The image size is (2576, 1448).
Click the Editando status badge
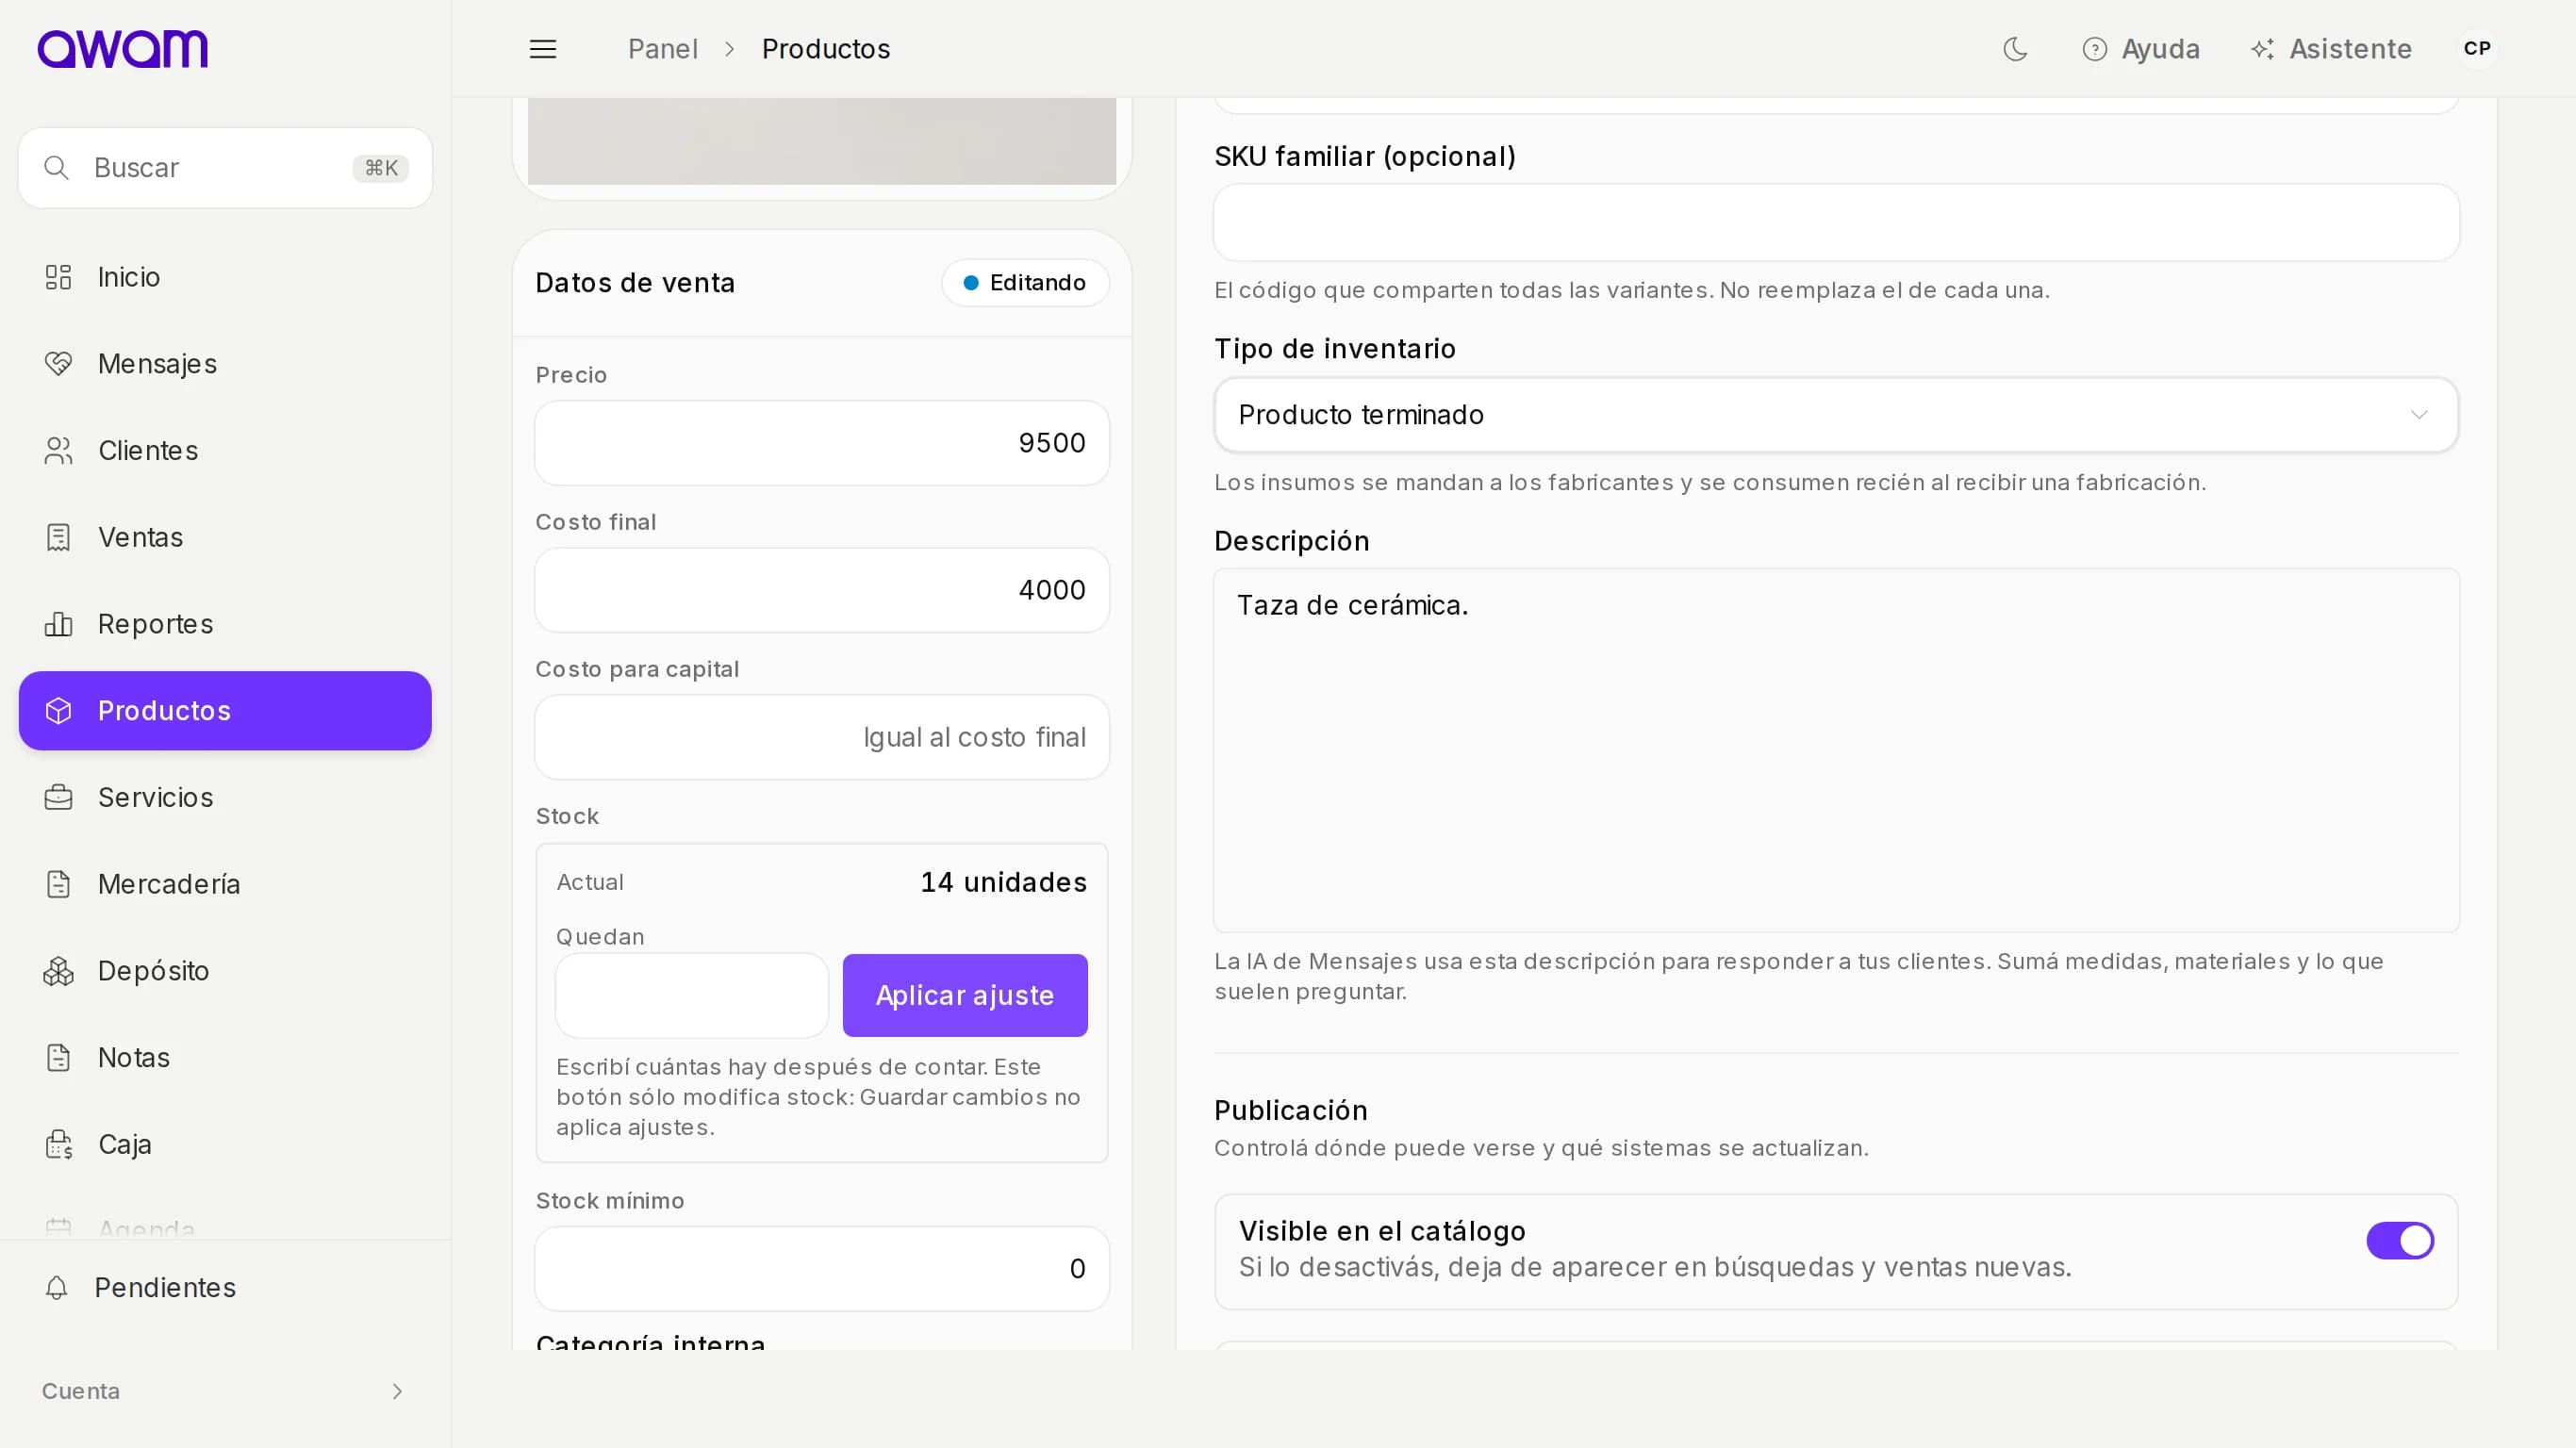tap(1025, 283)
